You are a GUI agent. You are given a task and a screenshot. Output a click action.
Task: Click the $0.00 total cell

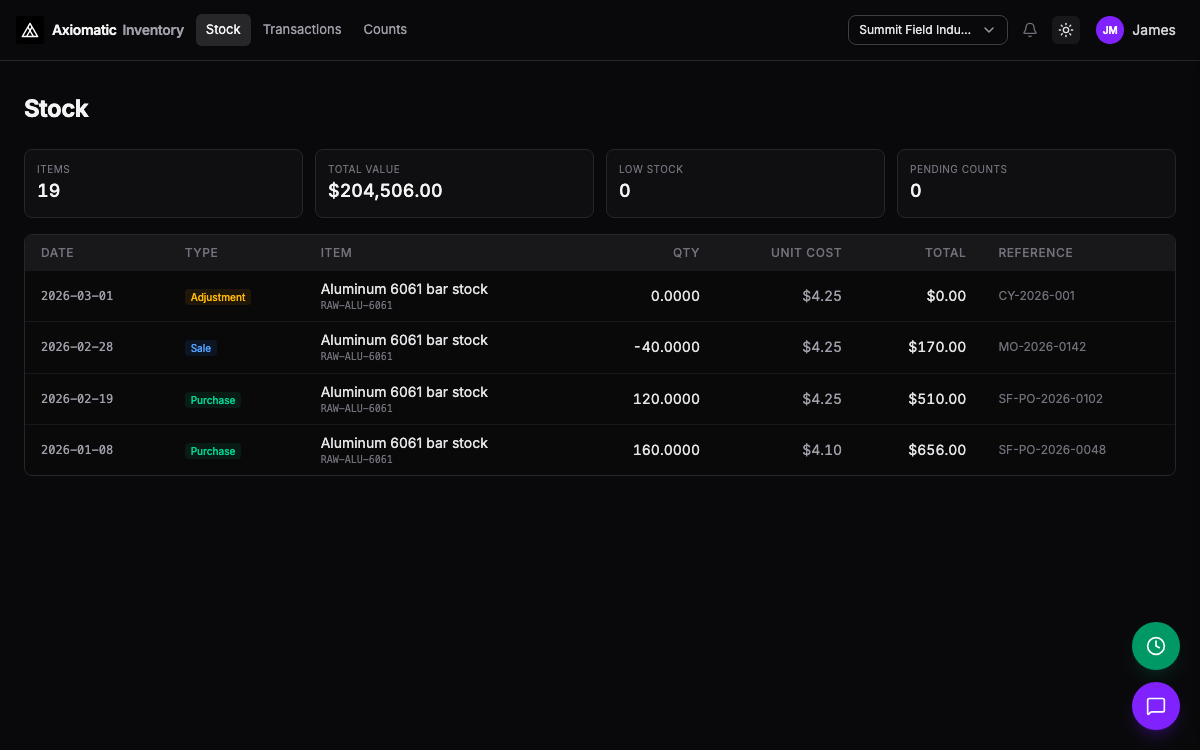[x=946, y=296]
